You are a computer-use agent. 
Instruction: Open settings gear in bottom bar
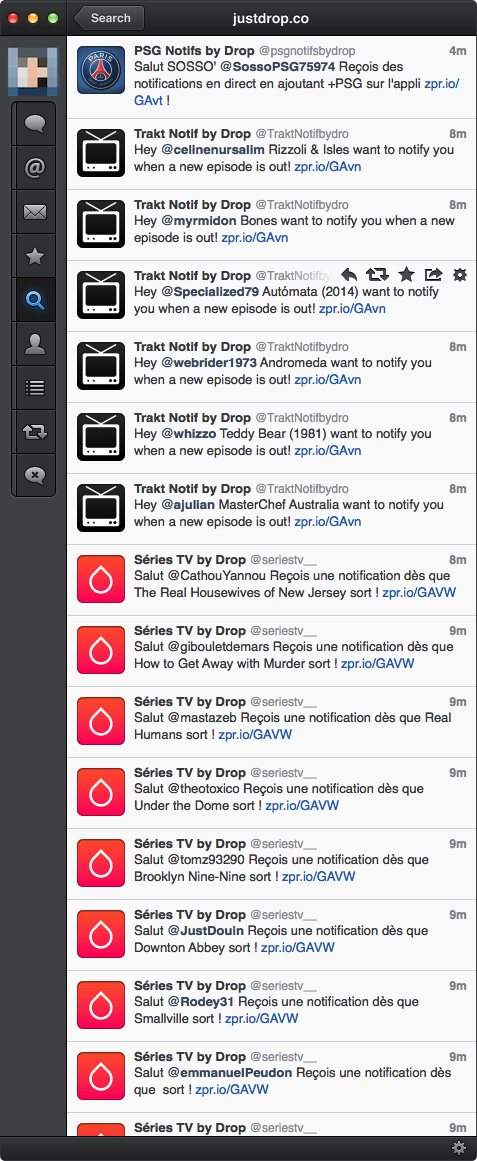pos(459,1148)
